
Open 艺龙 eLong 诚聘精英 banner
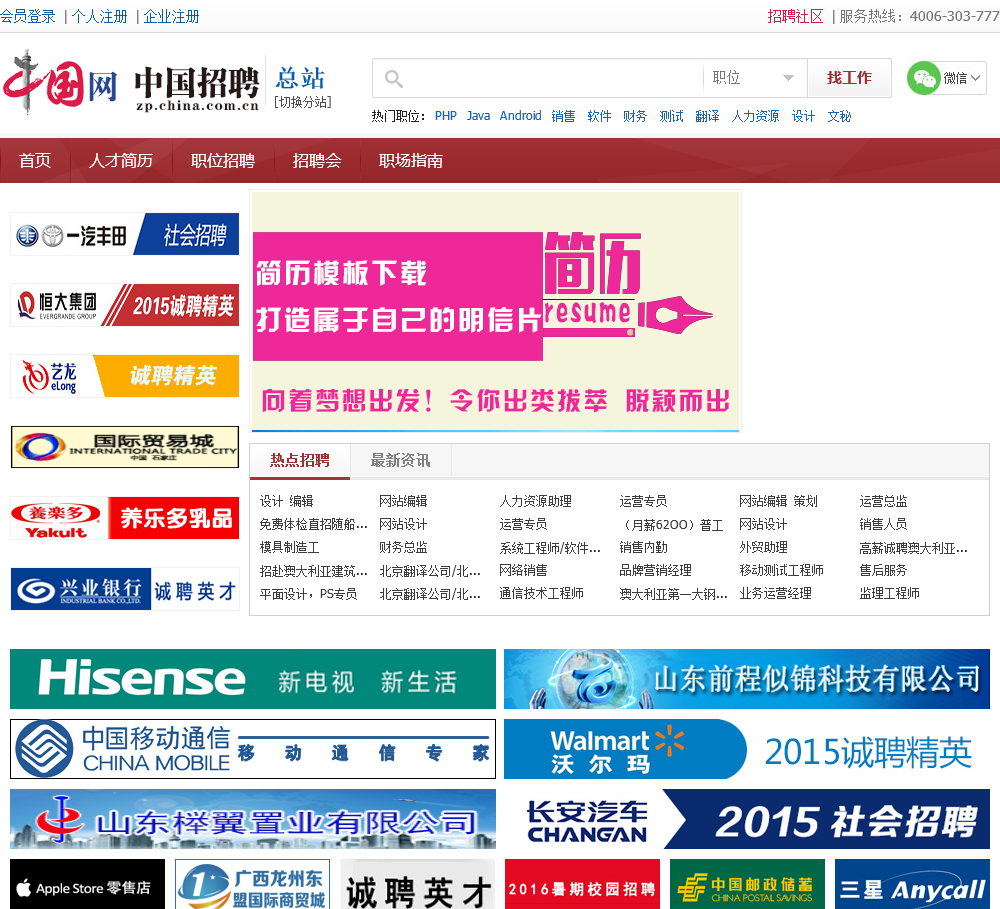tap(125, 376)
